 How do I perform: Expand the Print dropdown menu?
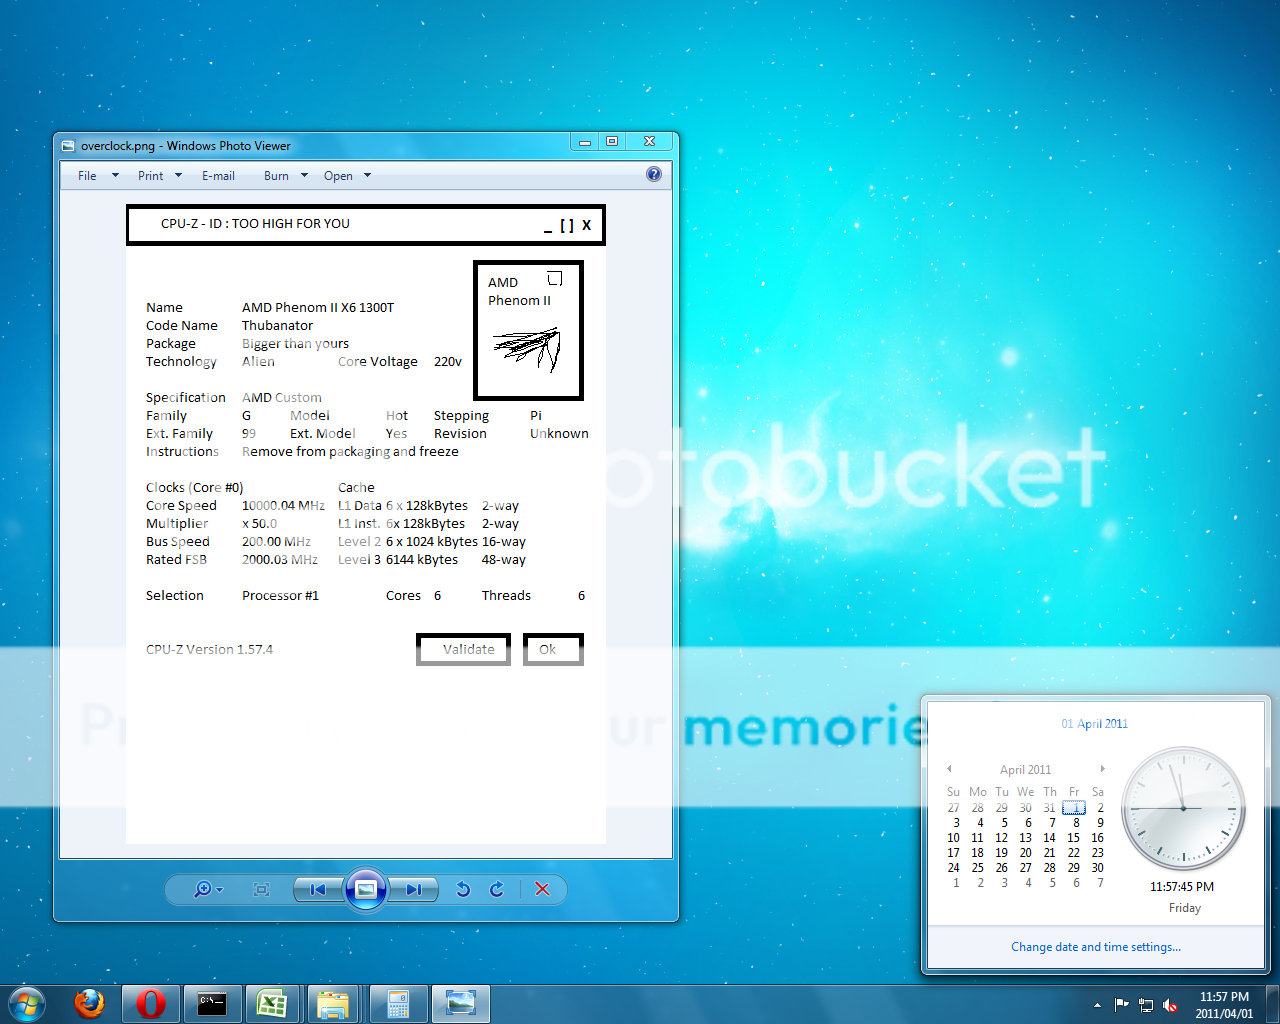pyautogui.click(x=160, y=176)
